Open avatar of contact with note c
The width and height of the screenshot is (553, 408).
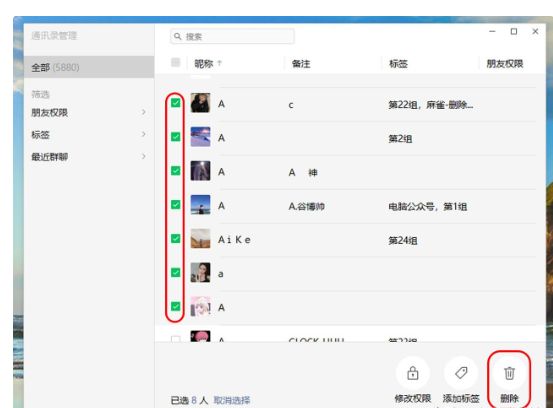point(200,103)
